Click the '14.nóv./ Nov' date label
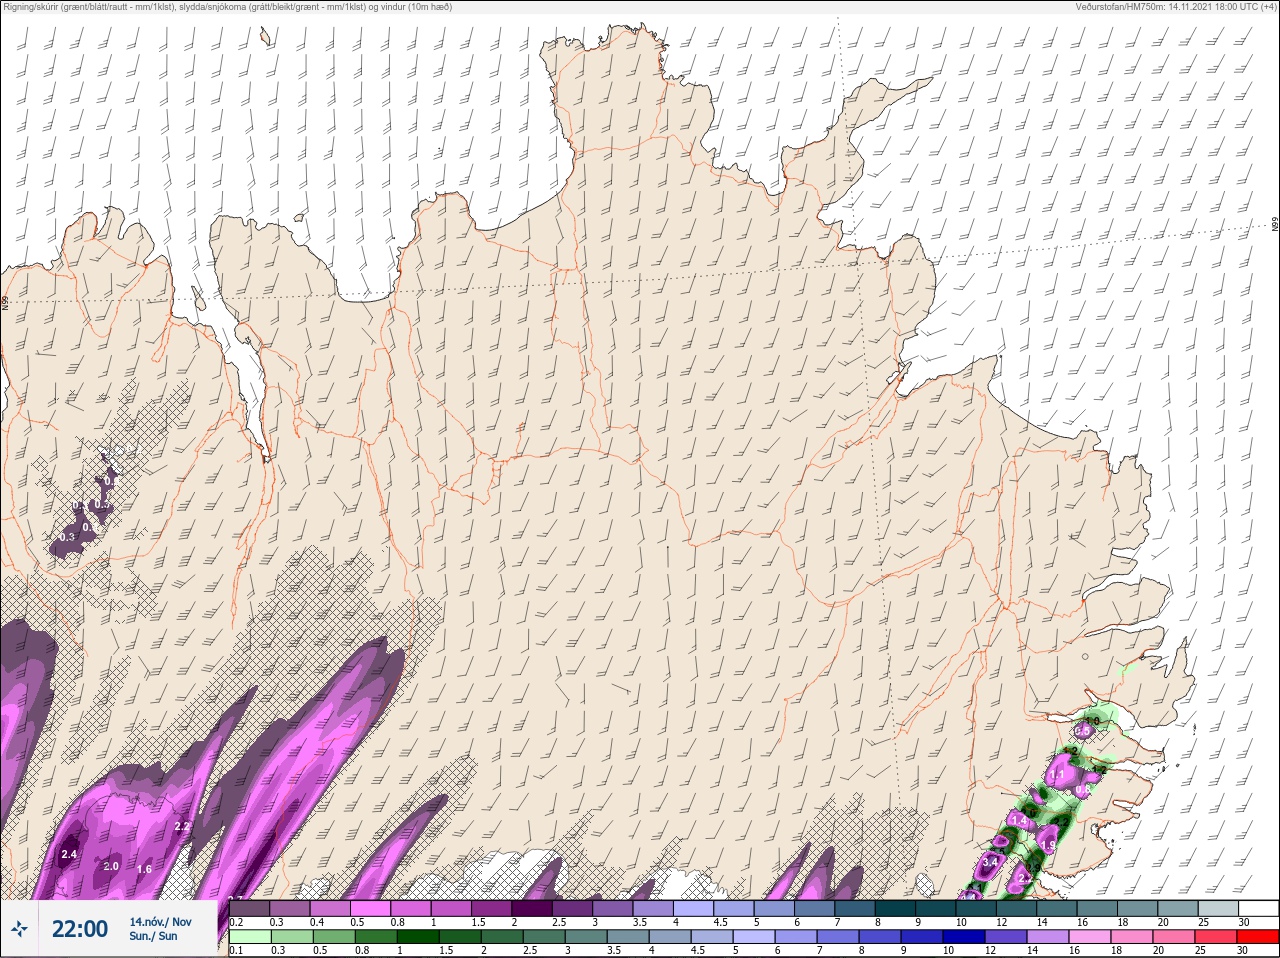This screenshot has height=958, width=1280. pyautogui.click(x=160, y=922)
